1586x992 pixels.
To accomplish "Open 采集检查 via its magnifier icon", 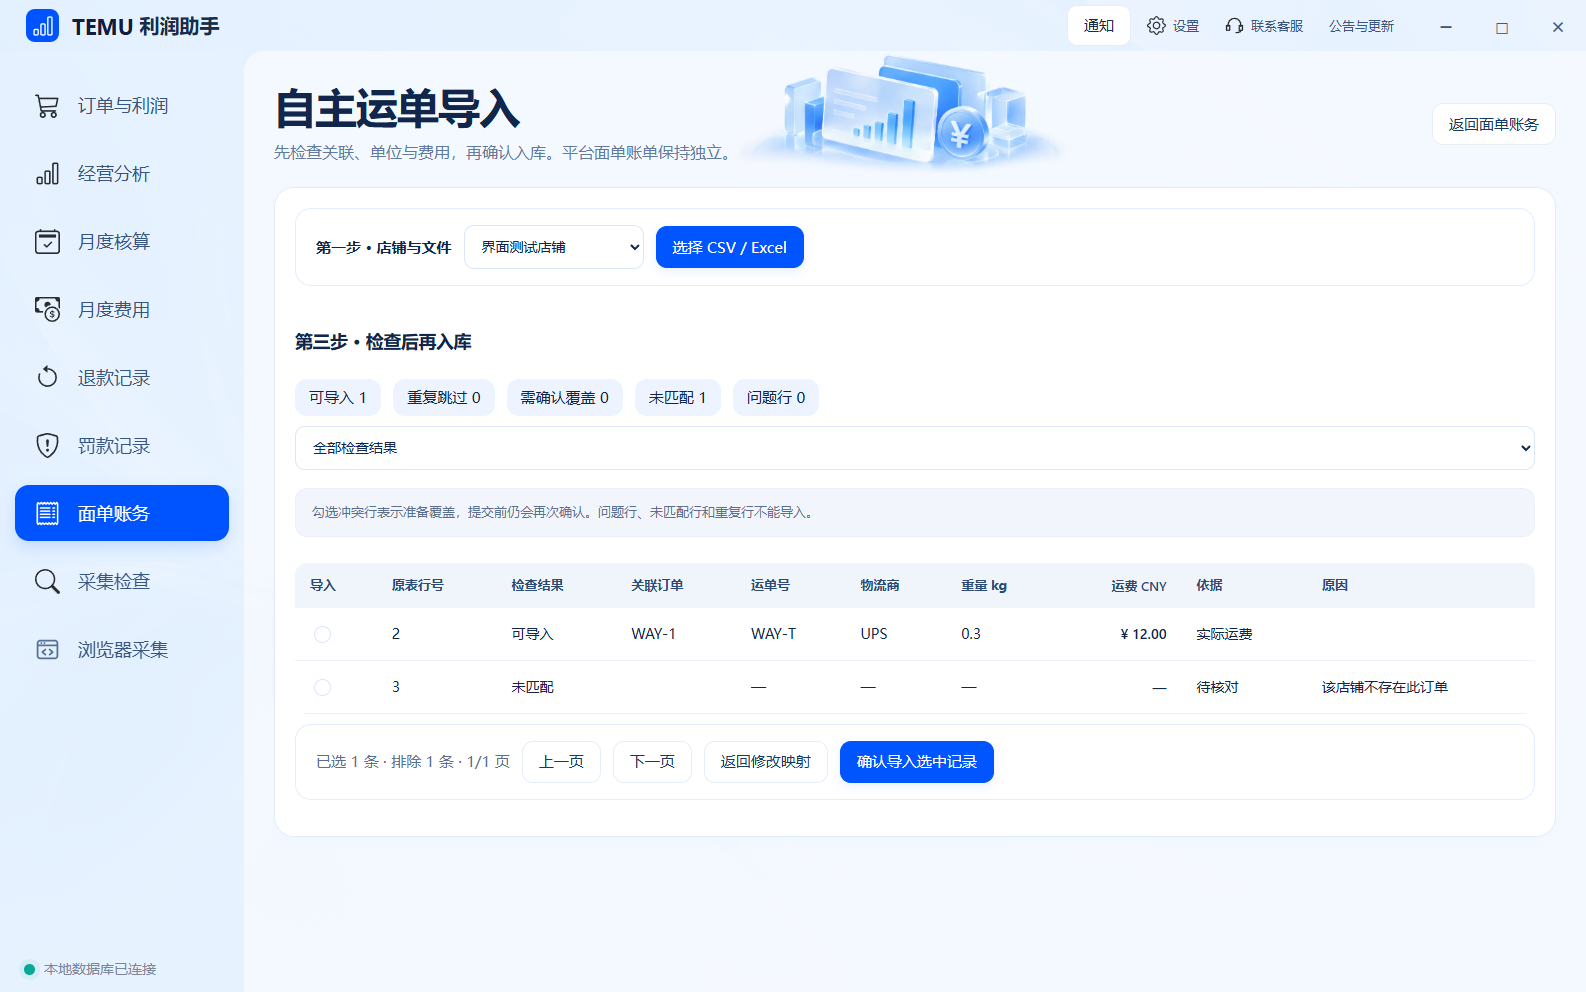I will click(x=47, y=582).
